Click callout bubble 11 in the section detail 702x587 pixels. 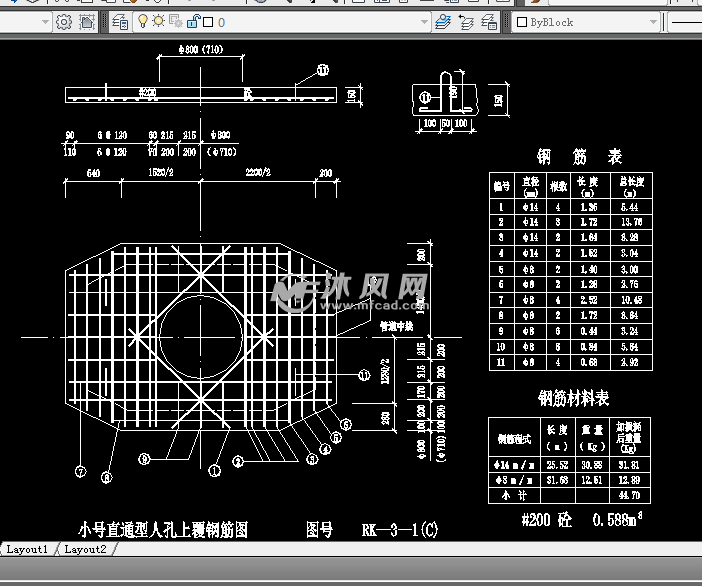coord(424,98)
